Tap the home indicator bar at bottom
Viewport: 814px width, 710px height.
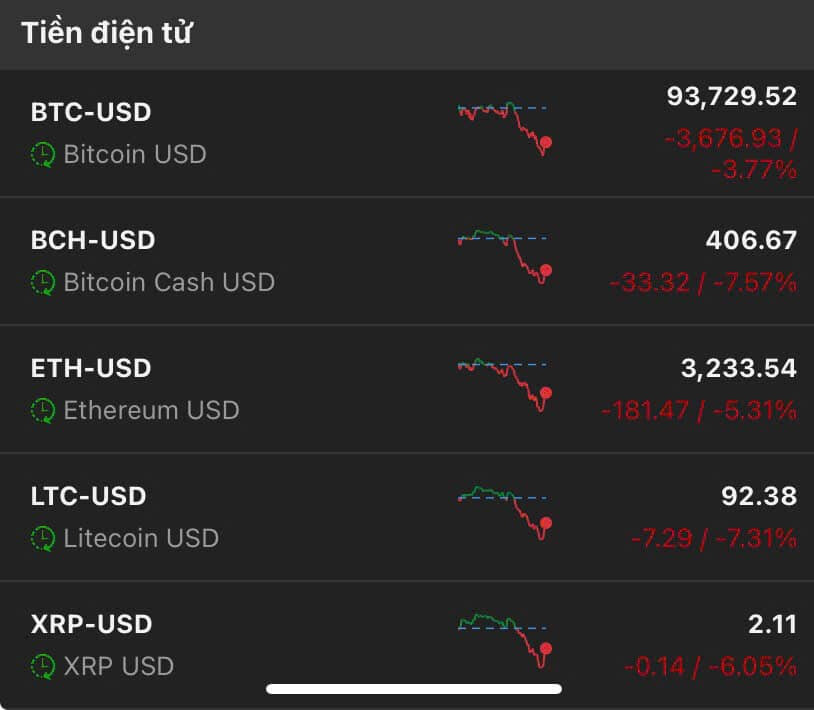[x=413, y=689]
